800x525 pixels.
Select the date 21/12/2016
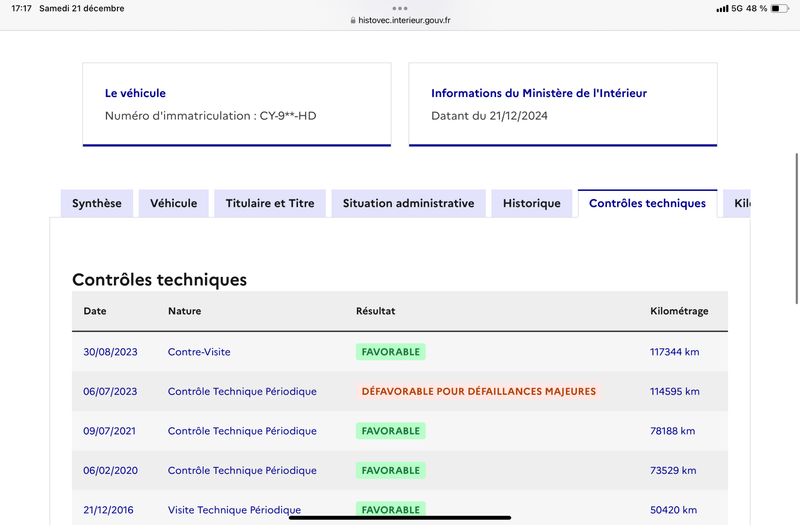(x=108, y=510)
